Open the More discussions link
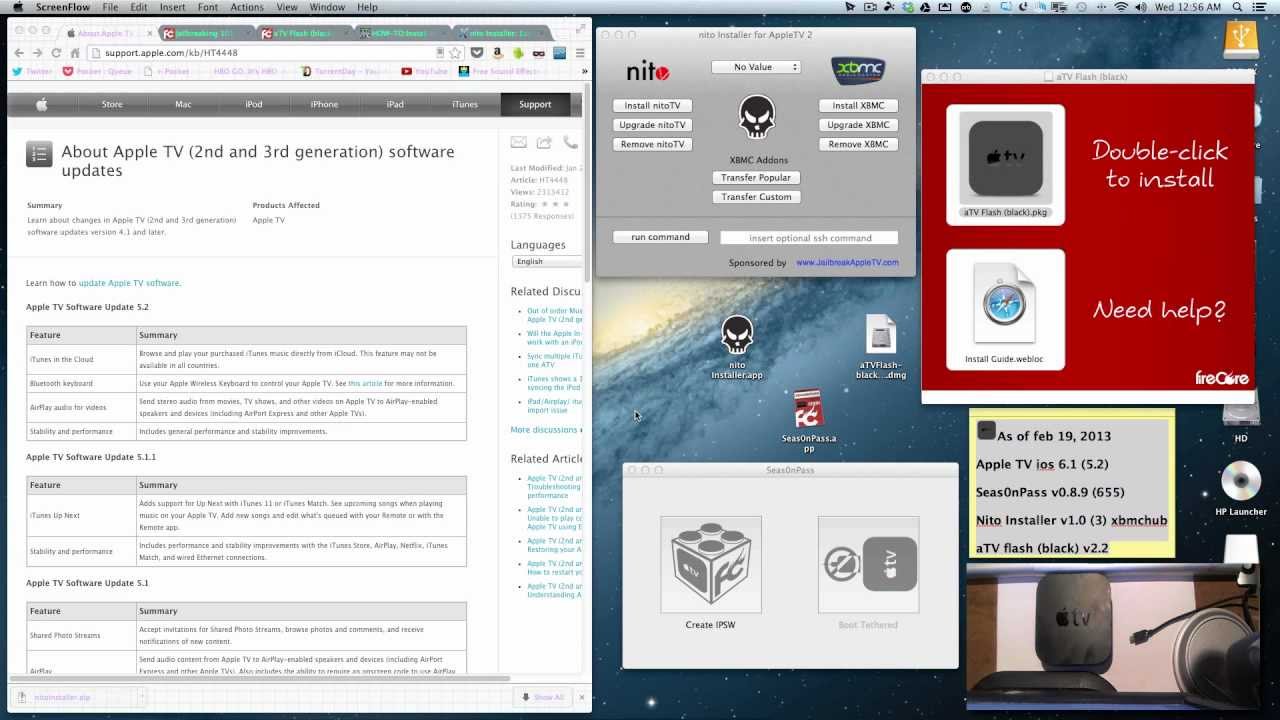 [x=544, y=430]
